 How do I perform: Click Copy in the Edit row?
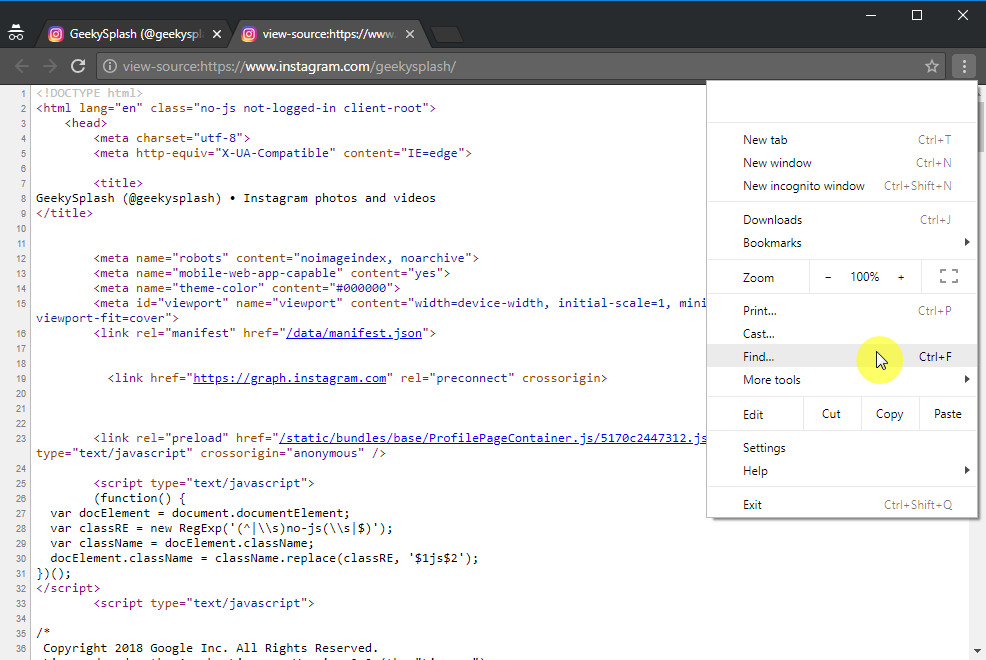pos(889,414)
